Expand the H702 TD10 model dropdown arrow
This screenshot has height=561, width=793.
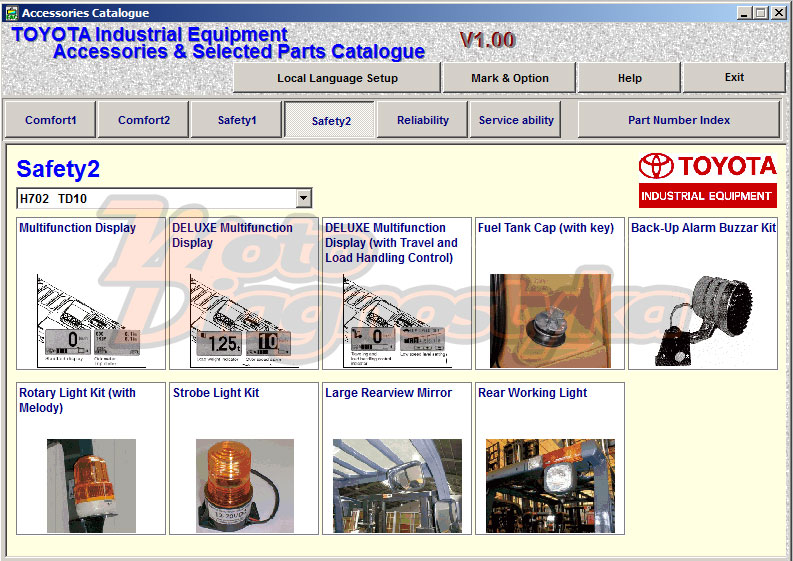(x=303, y=198)
